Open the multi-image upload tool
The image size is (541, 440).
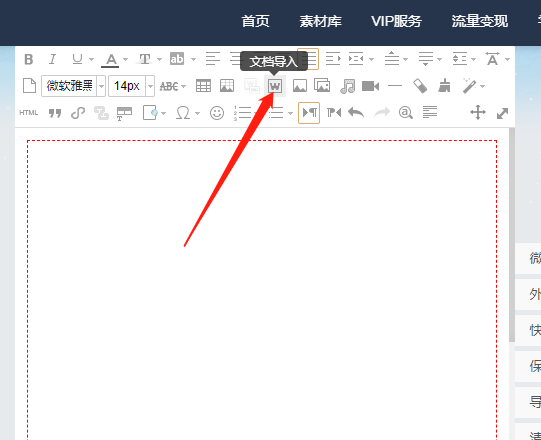coord(322,85)
